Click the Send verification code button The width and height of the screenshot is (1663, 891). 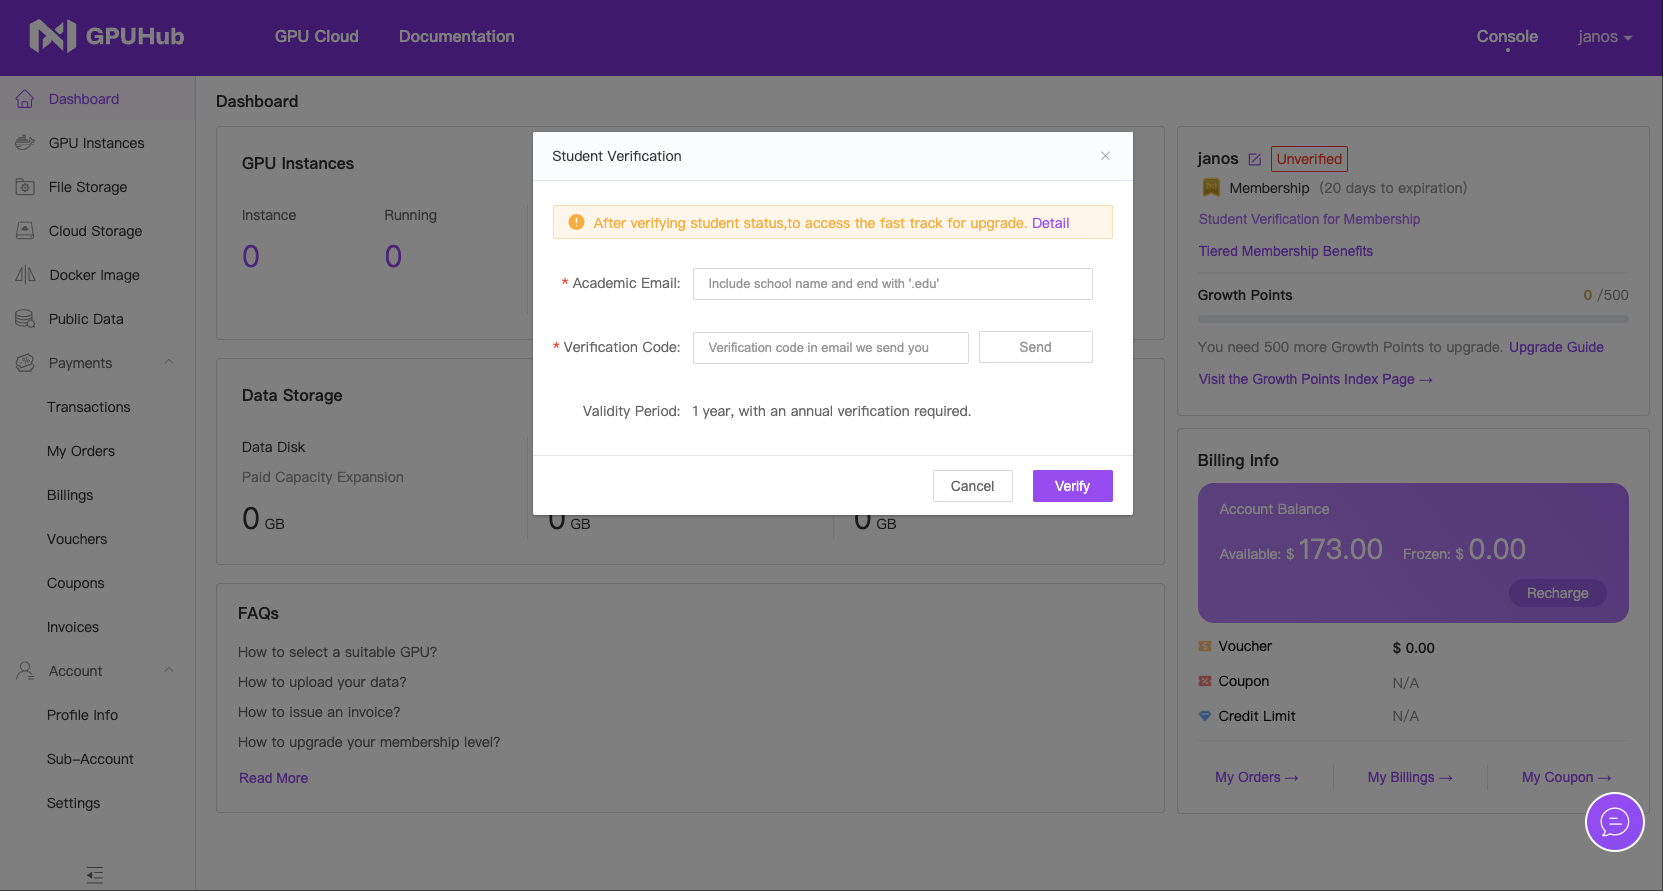click(x=1035, y=347)
